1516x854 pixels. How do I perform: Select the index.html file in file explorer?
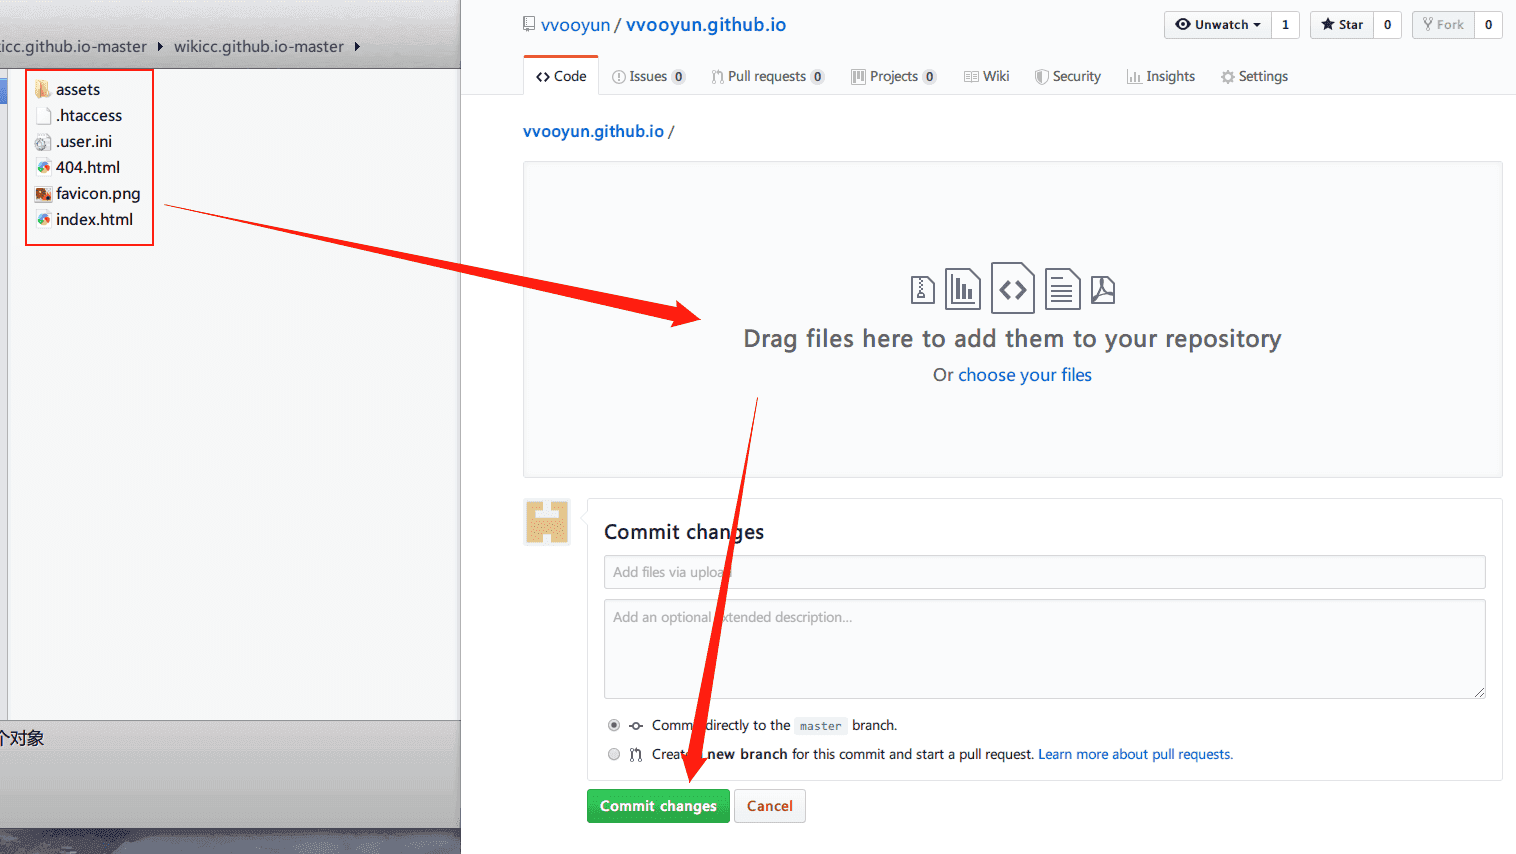85,220
